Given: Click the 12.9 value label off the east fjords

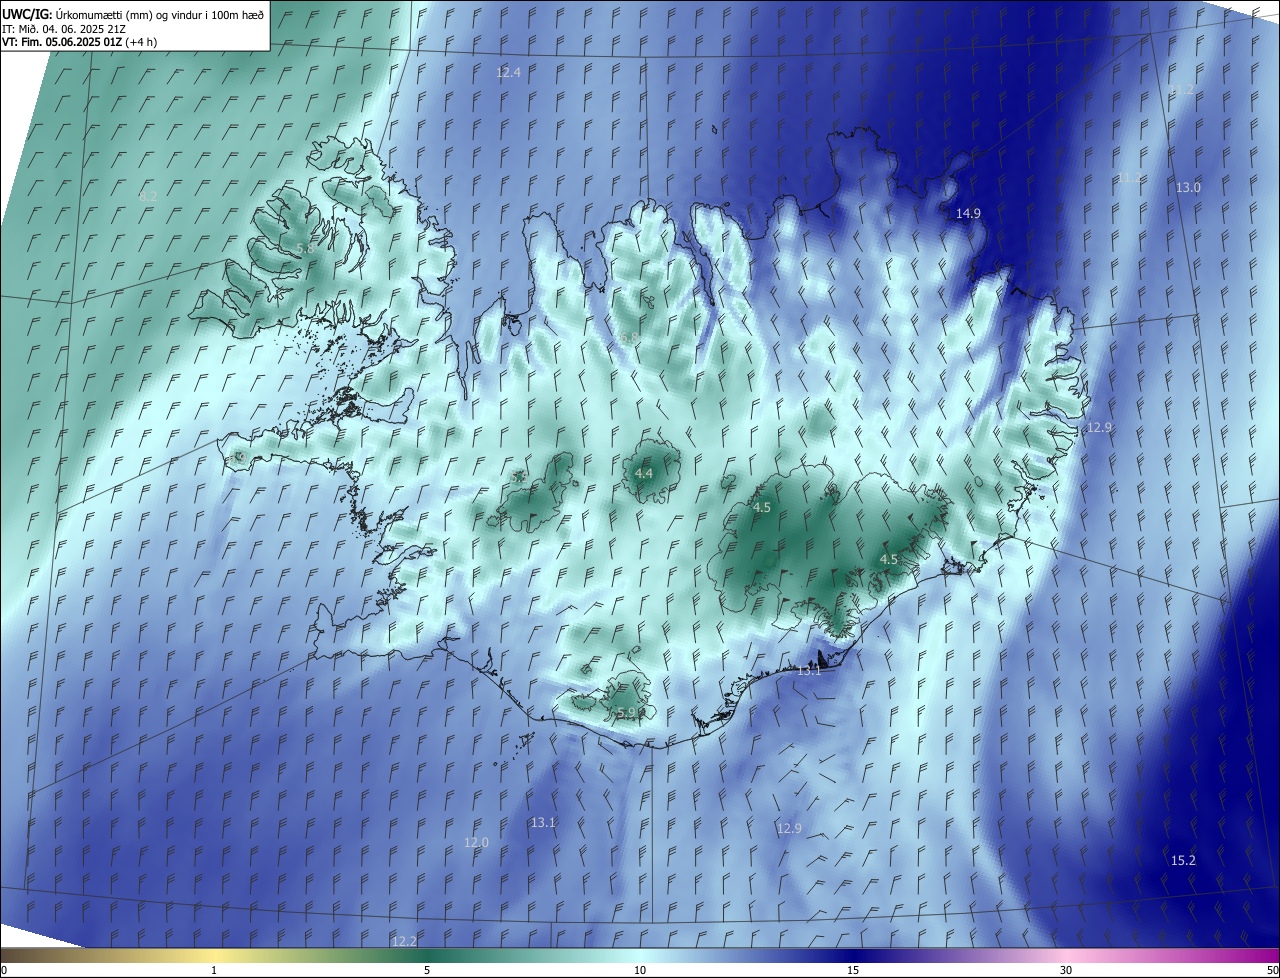Looking at the screenshot, I should 1099,427.
